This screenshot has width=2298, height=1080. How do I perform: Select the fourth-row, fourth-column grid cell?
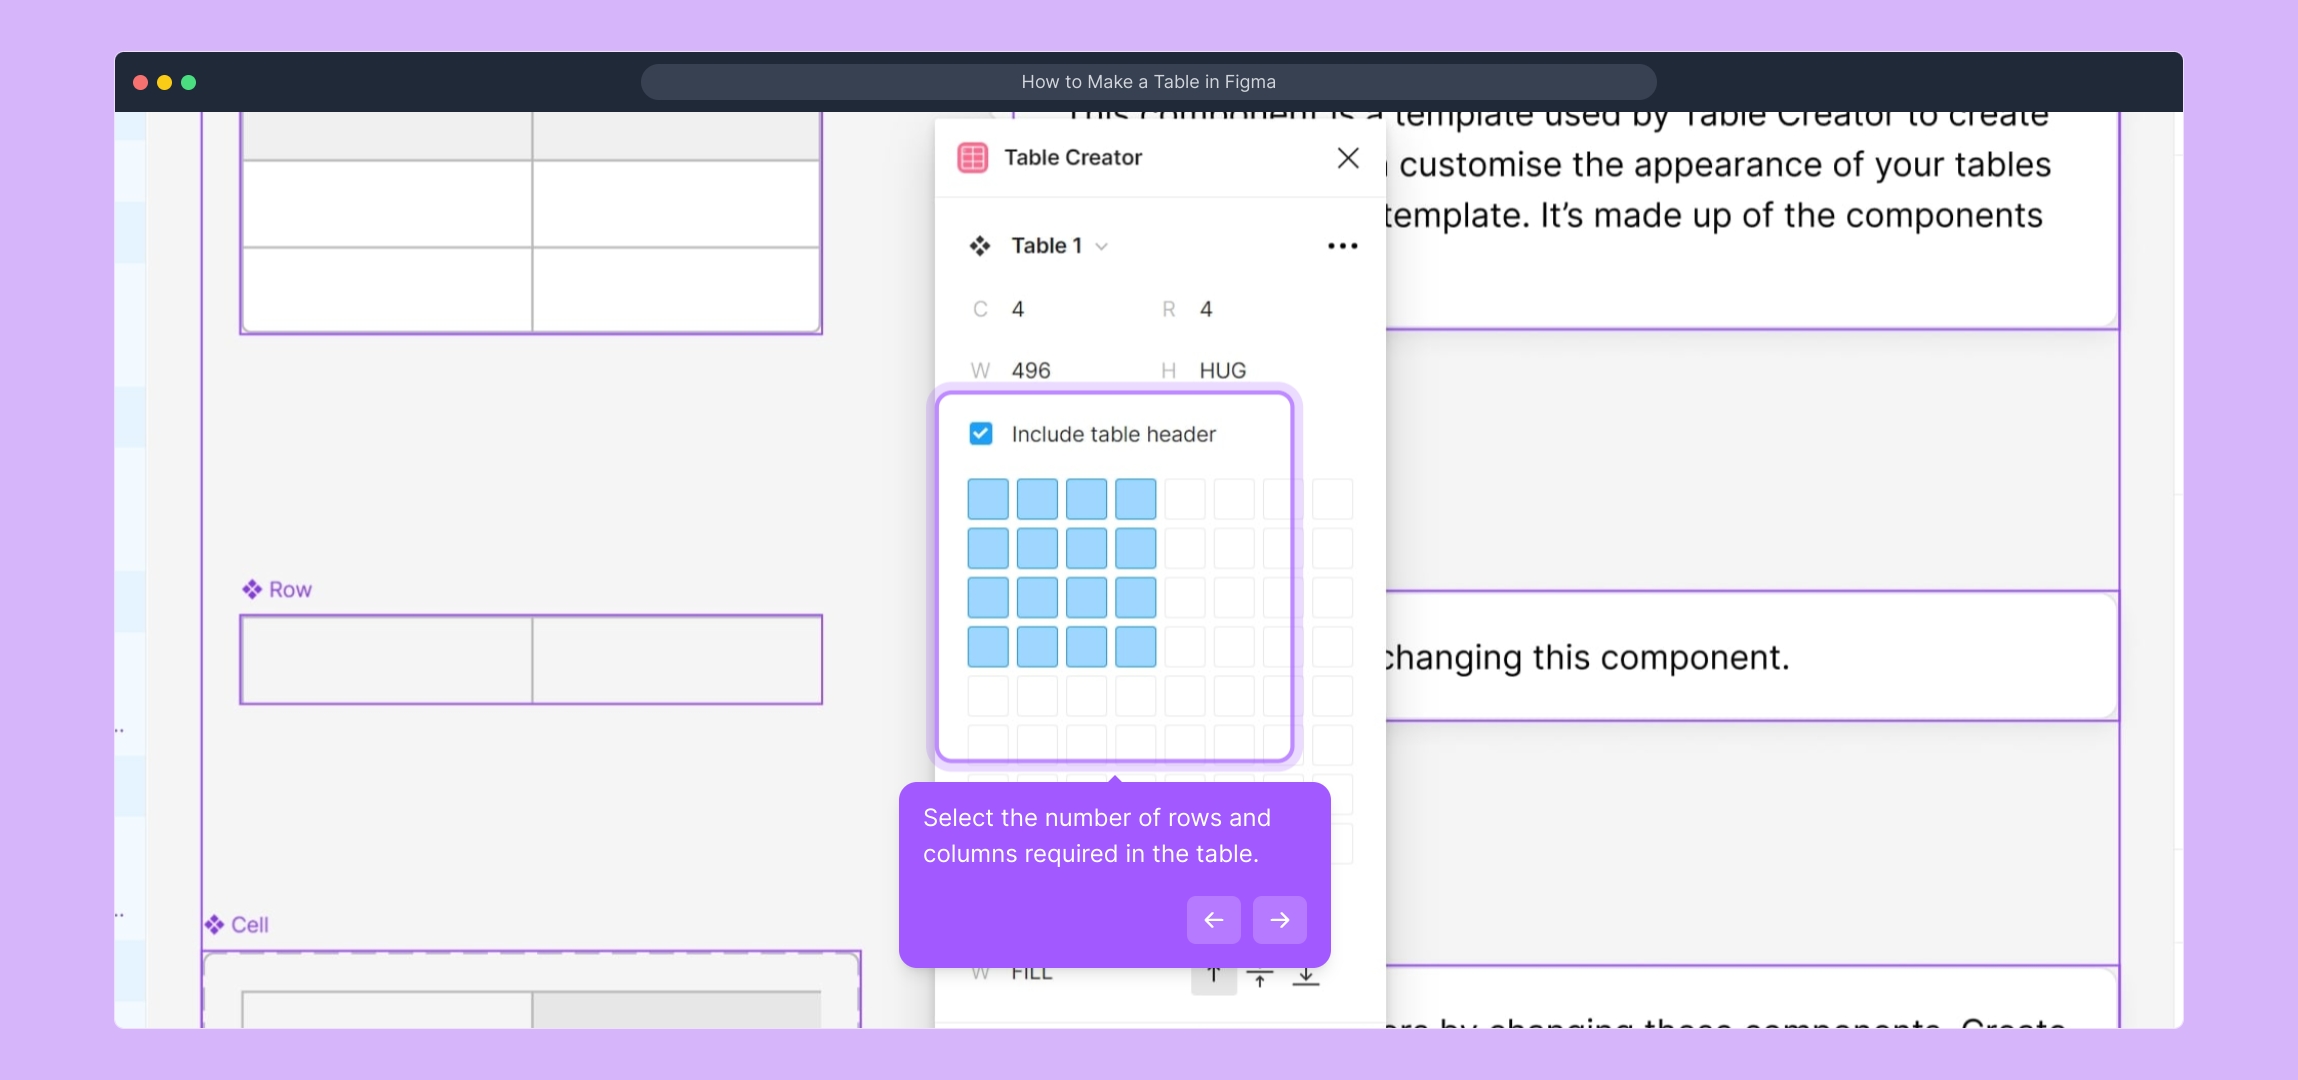point(1135,647)
